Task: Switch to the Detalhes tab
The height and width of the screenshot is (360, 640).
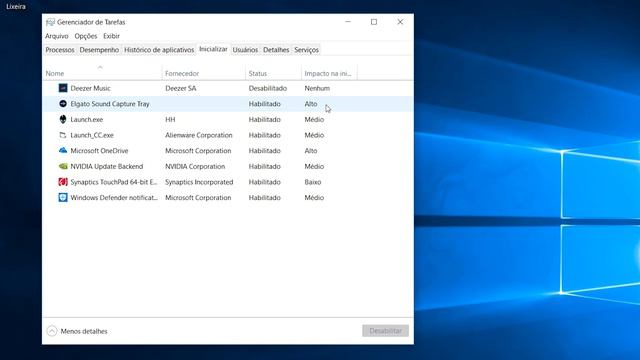Action: [276, 50]
